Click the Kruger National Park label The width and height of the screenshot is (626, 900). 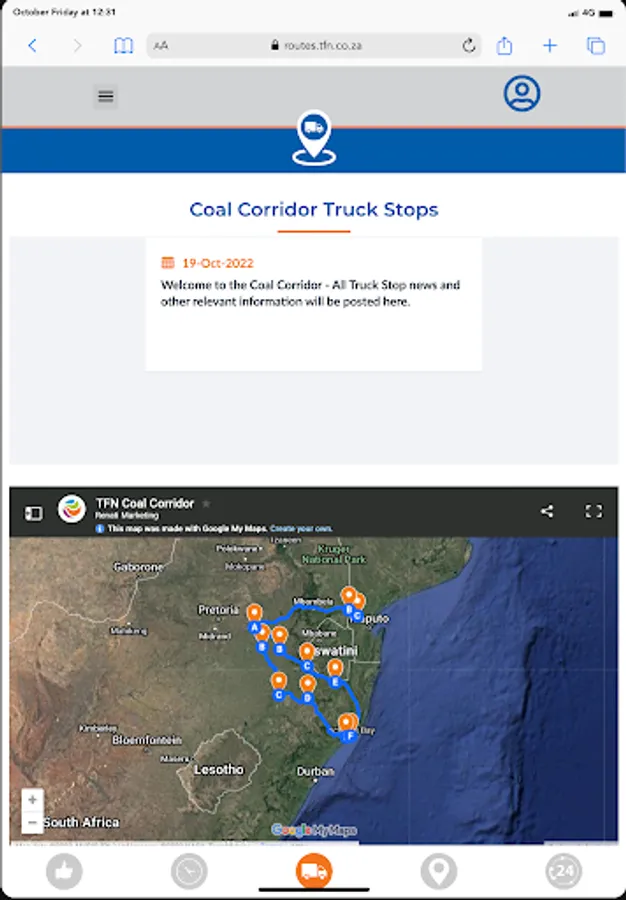pos(333,554)
